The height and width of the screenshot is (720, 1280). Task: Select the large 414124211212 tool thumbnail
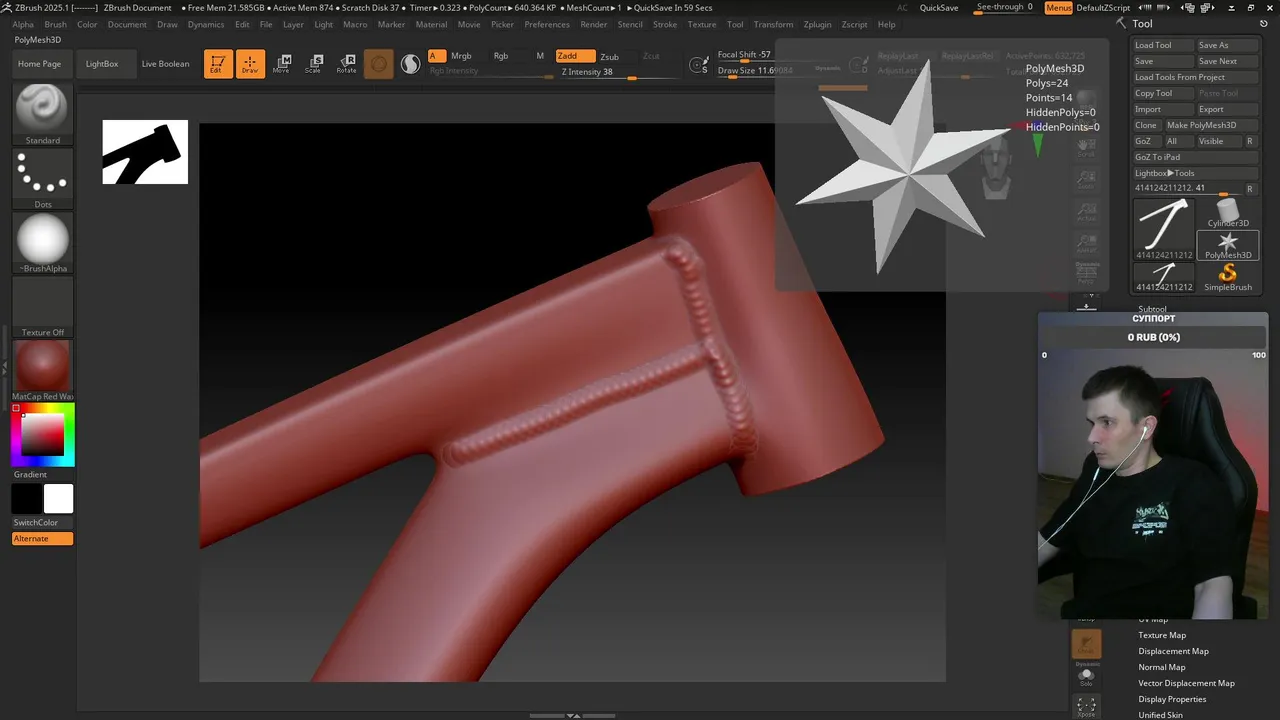point(1164,229)
